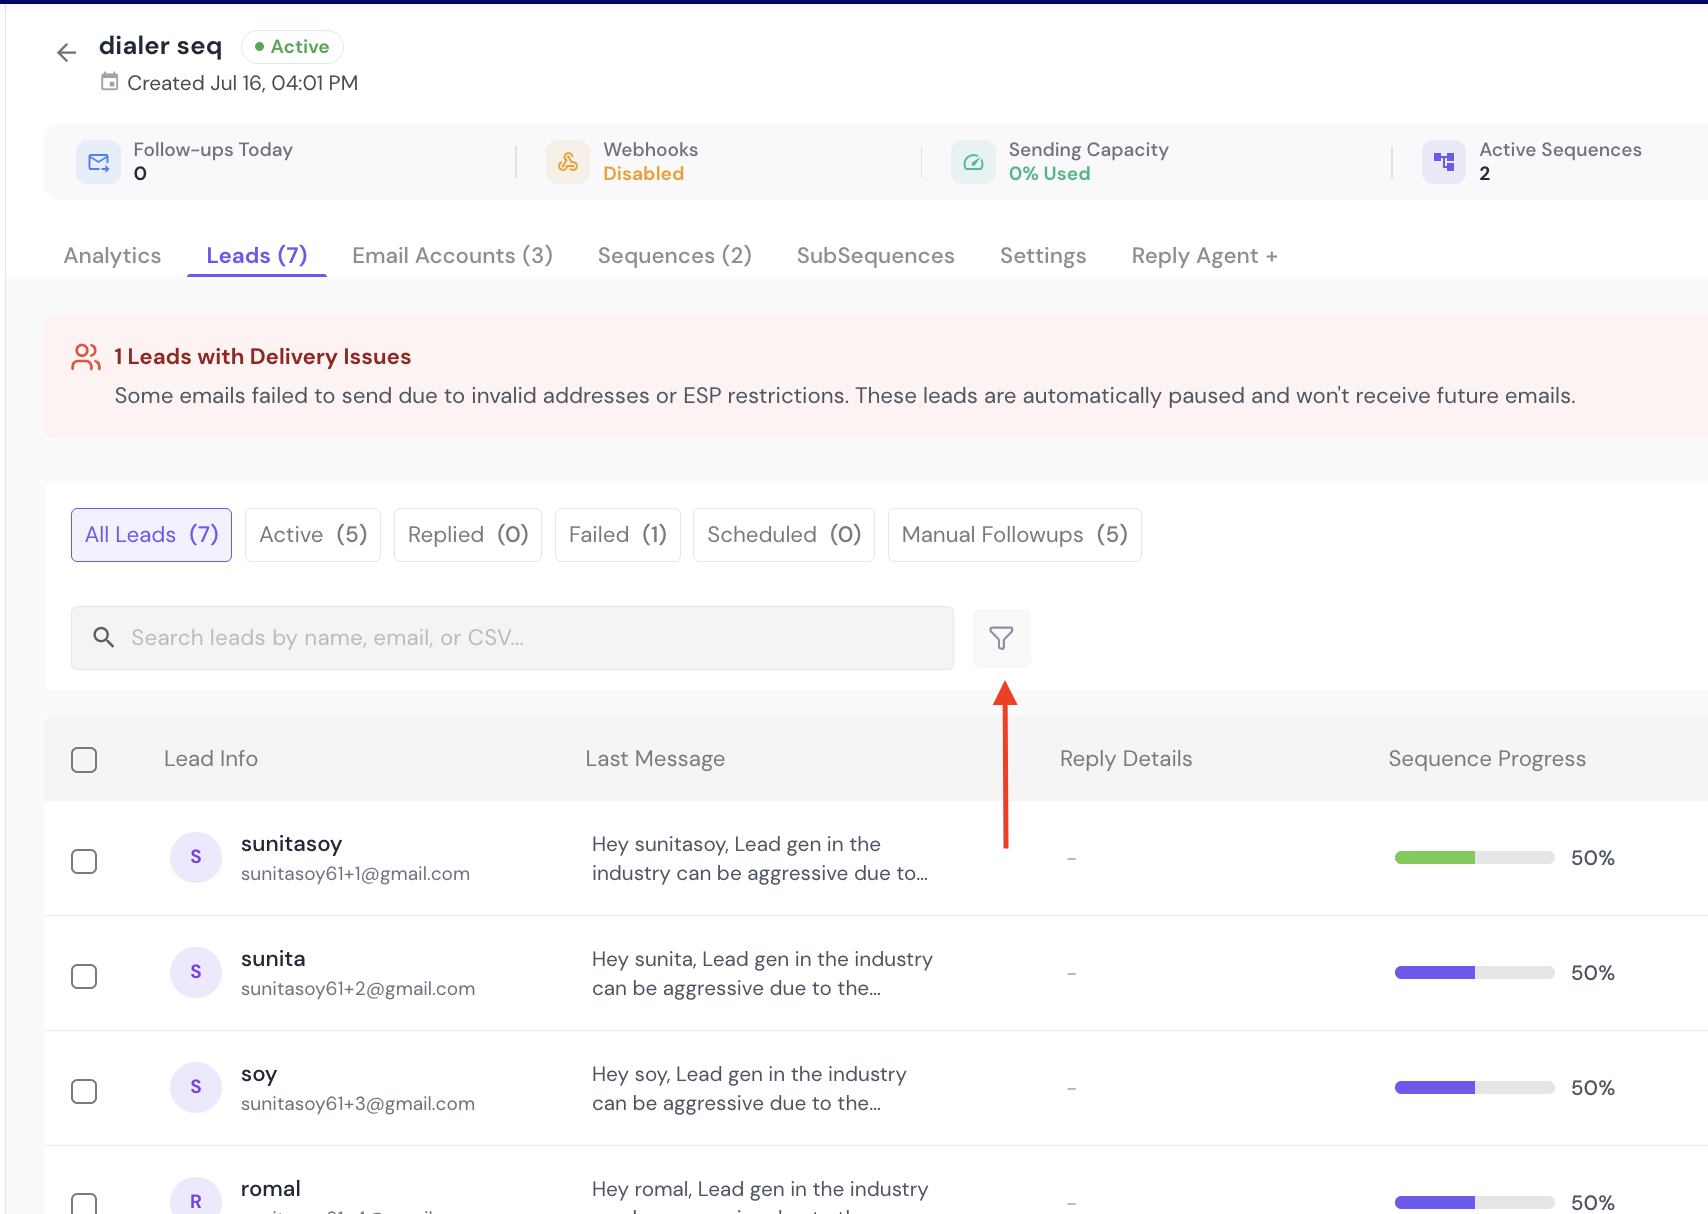
Task: Click sunita's purple progress bar
Action: (x=1474, y=972)
